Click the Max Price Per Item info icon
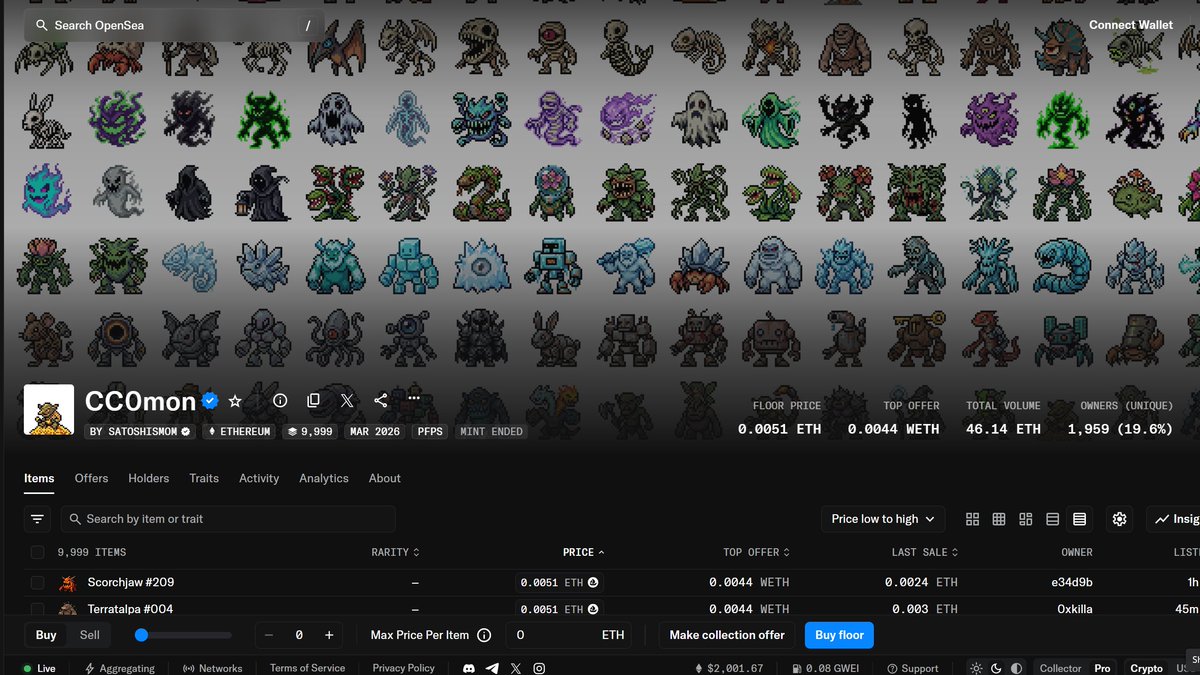This screenshot has width=1200, height=675. pyautogui.click(x=484, y=635)
